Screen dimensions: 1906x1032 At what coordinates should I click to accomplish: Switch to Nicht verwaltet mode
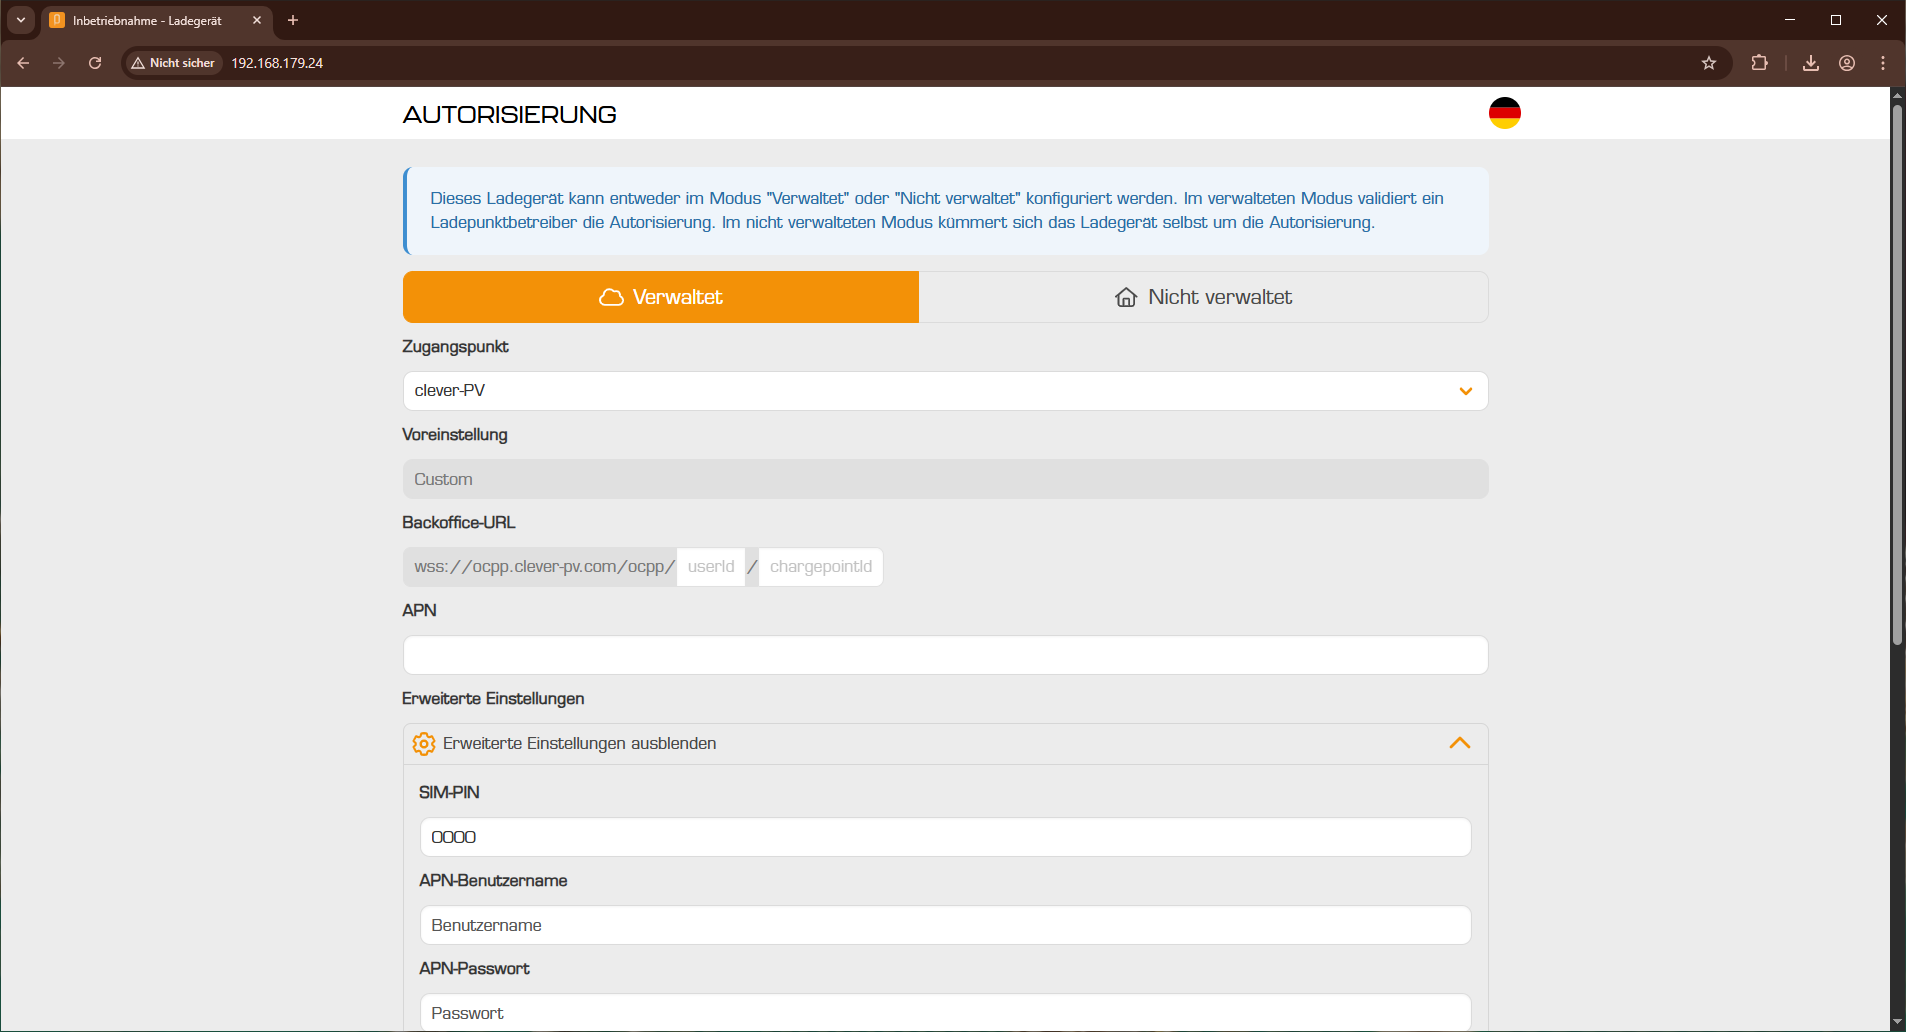[1203, 297]
